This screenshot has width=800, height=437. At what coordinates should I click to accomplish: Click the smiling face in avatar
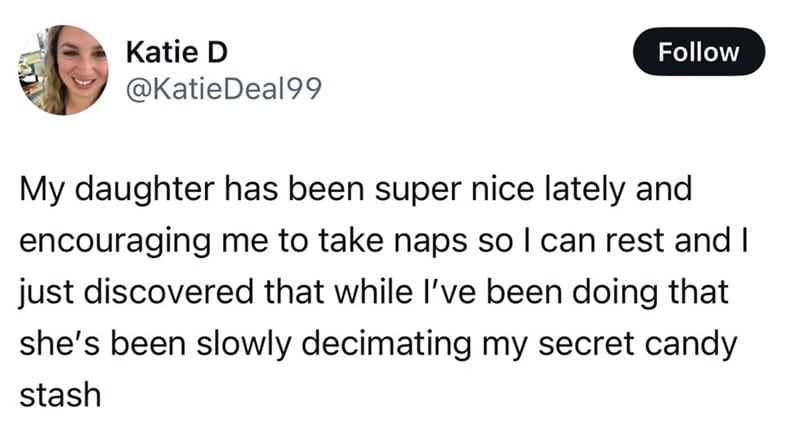[75, 68]
